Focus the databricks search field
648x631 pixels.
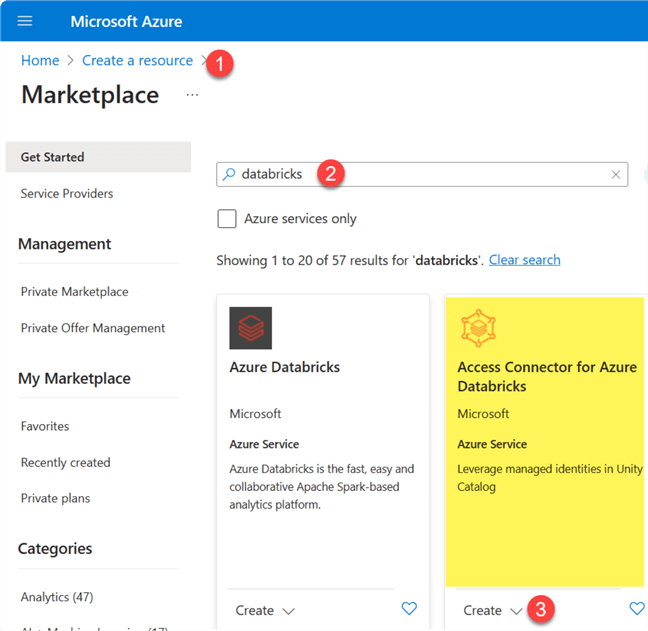422,174
